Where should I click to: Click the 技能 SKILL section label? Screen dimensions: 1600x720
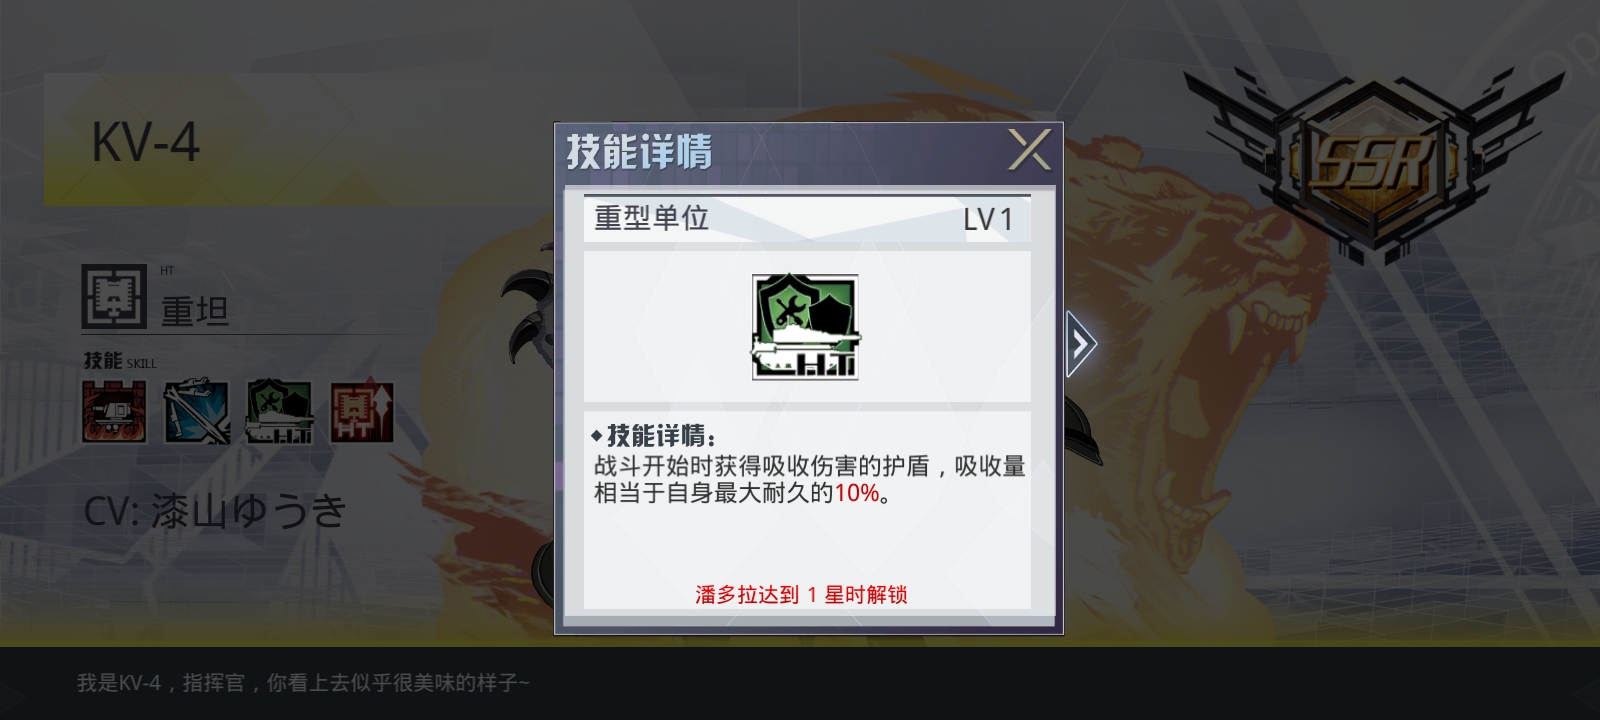point(120,360)
